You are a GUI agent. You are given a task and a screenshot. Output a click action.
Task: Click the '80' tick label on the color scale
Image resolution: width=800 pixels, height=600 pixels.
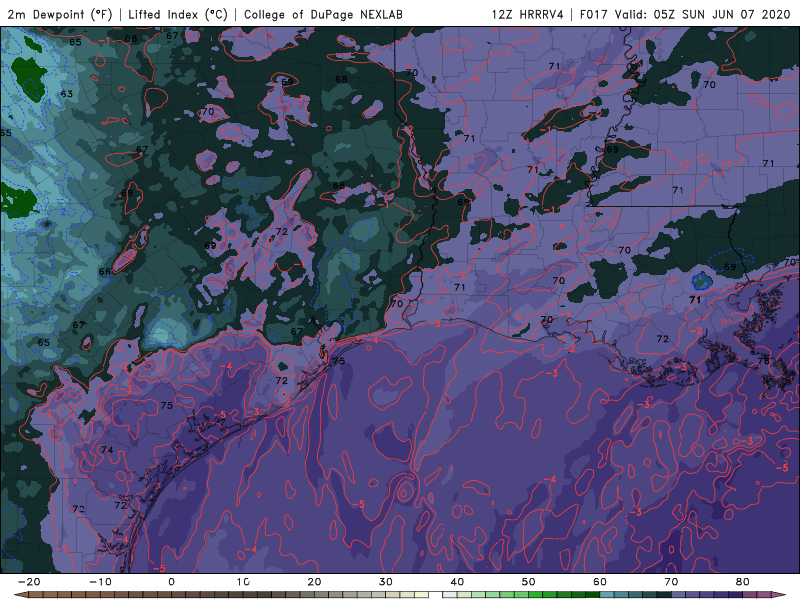point(743,582)
